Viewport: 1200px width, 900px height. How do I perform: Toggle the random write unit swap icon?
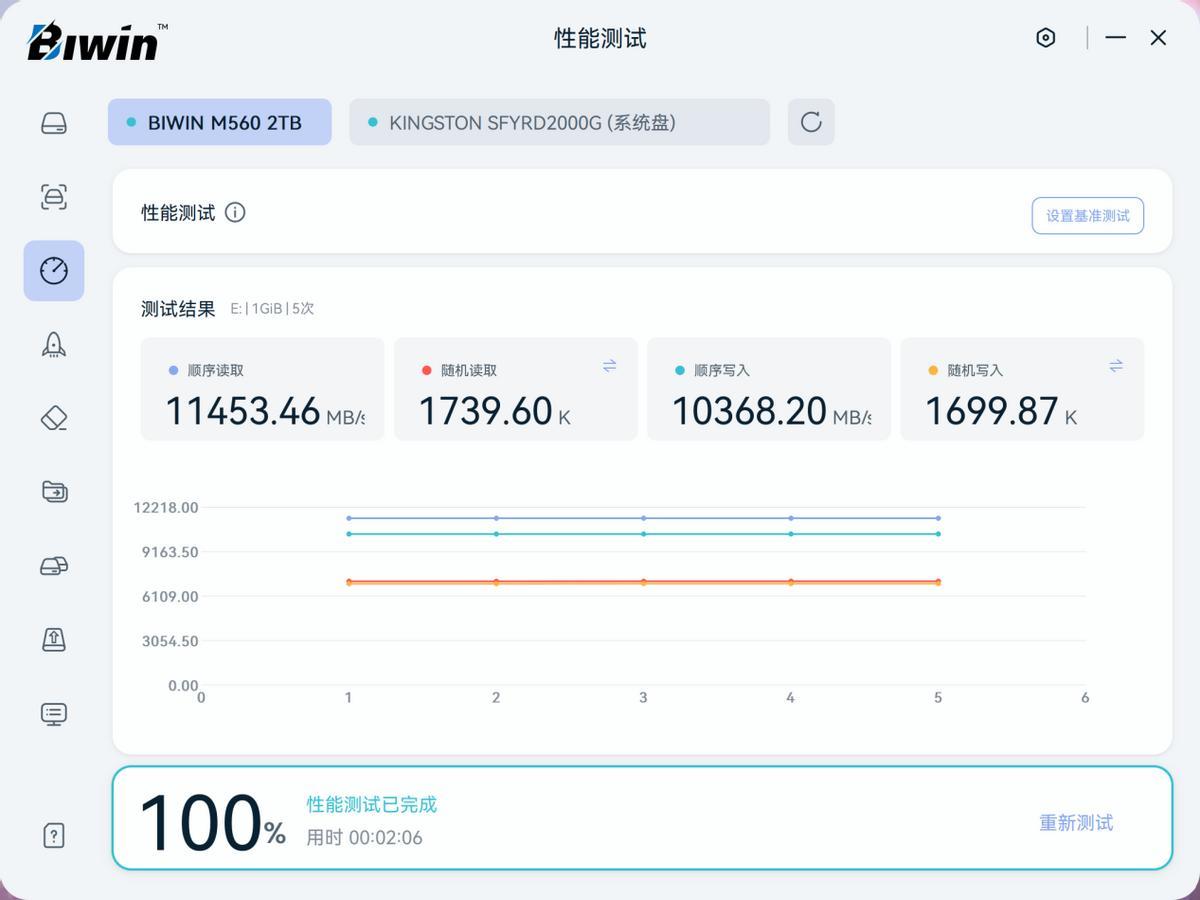coord(1116,366)
